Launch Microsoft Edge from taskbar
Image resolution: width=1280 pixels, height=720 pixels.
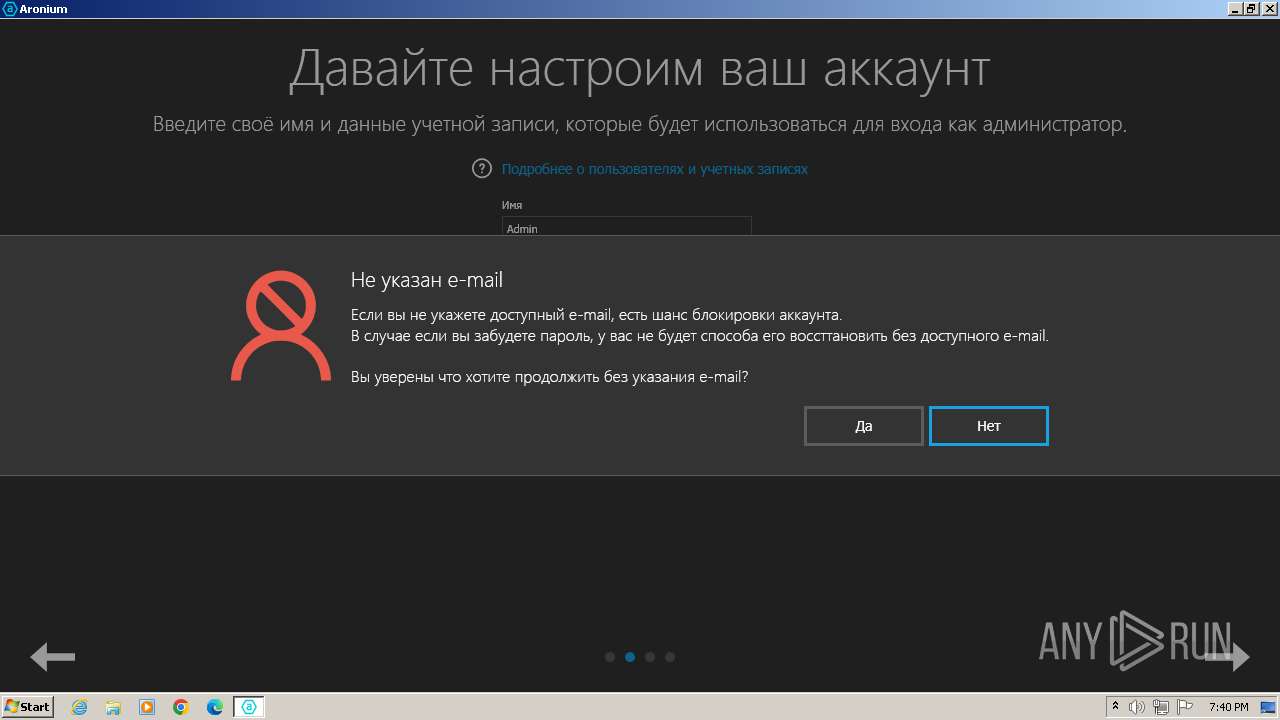(215, 707)
